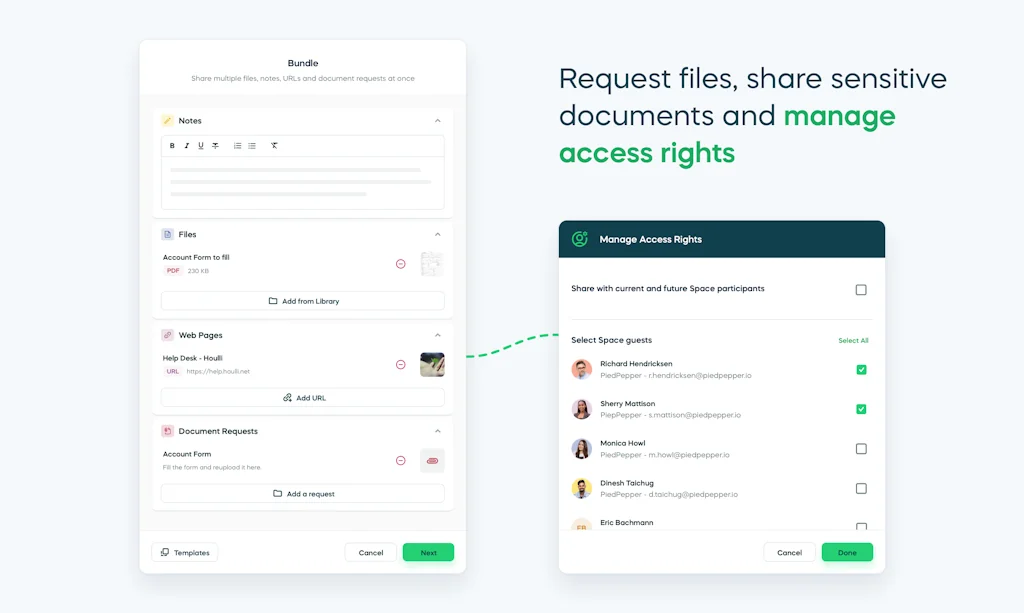This screenshot has width=1024, height=613.
Task: Insert numbered list in Notes editor
Action: [x=237, y=146]
